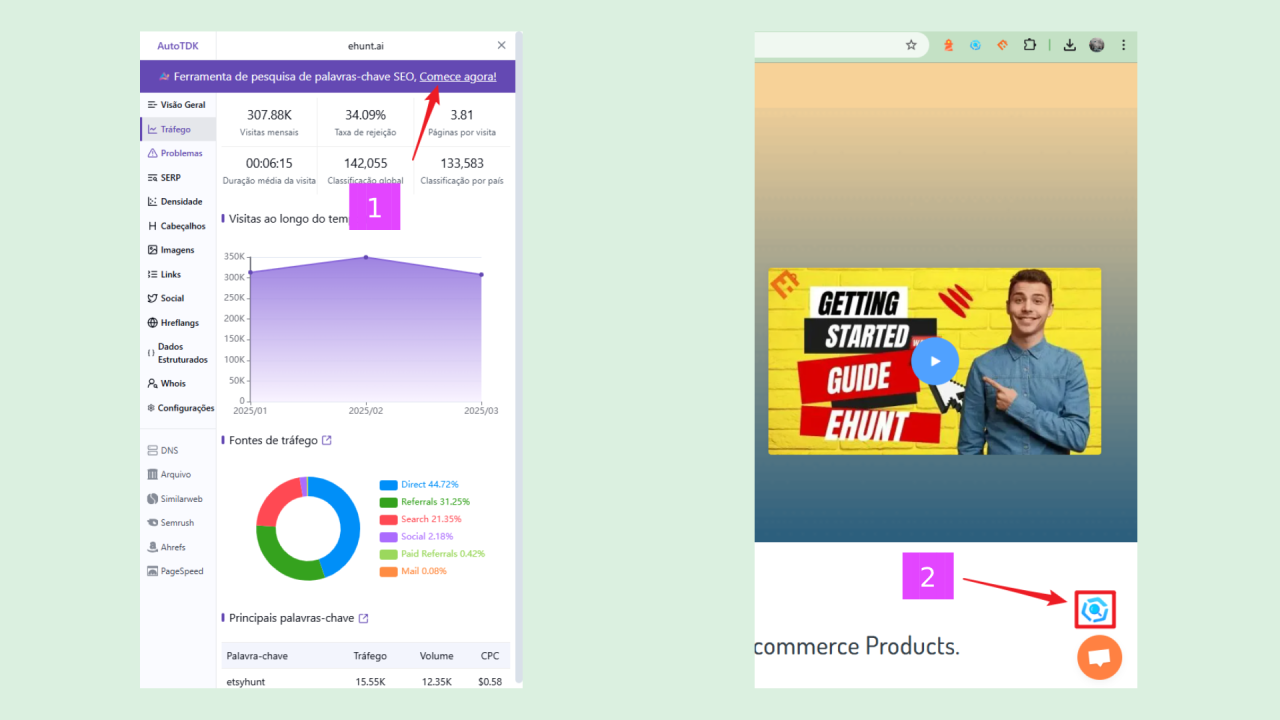Click the Search 21.35% legend entry
Screen dimensions: 1280x720
pyautogui.click(x=421, y=519)
